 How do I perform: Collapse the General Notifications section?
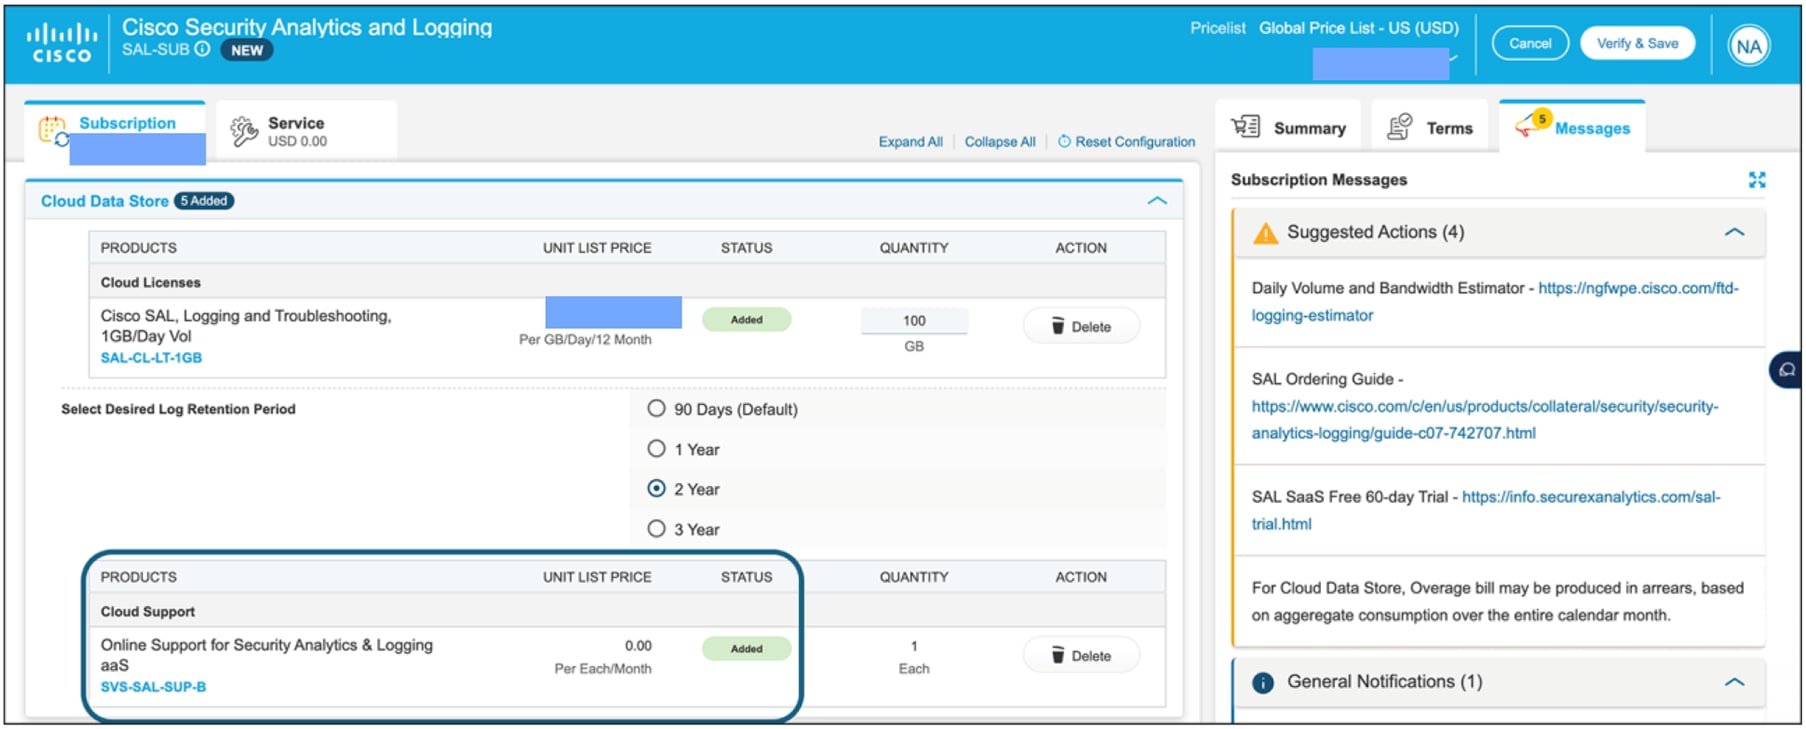coord(1734,682)
